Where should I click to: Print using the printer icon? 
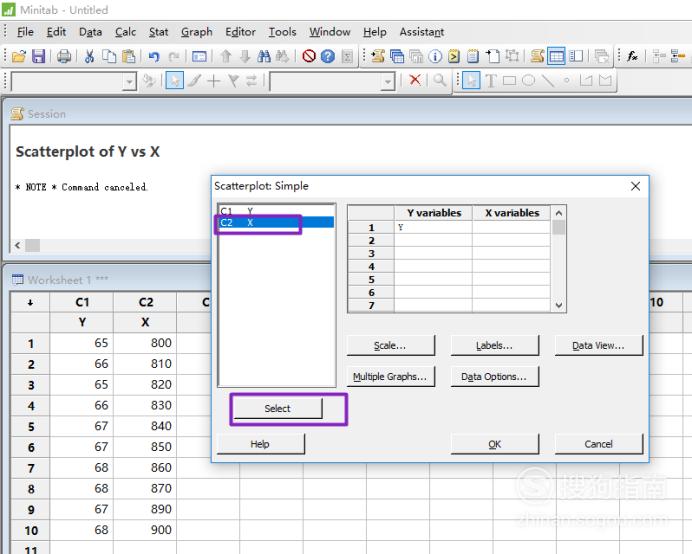click(x=64, y=57)
